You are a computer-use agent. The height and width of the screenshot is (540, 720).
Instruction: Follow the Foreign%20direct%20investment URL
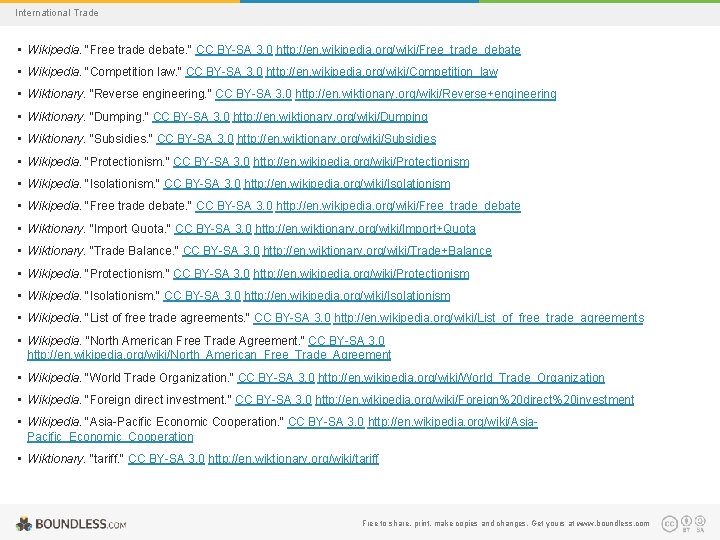point(474,400)
